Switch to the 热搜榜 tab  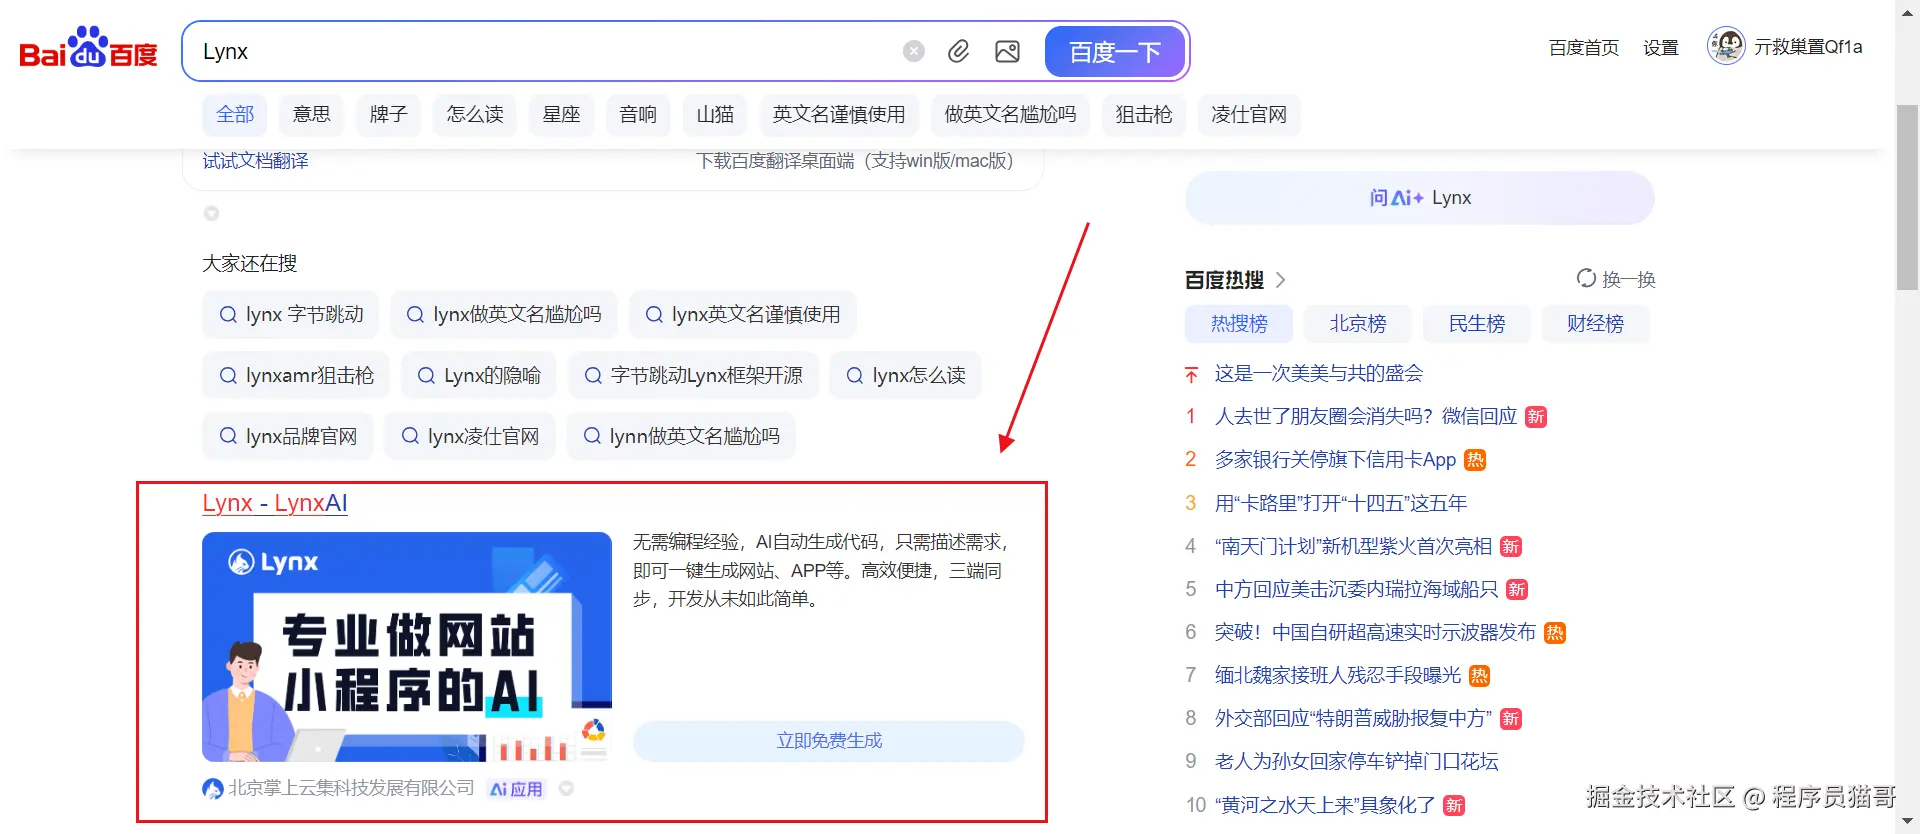(x=1239, y=324)
